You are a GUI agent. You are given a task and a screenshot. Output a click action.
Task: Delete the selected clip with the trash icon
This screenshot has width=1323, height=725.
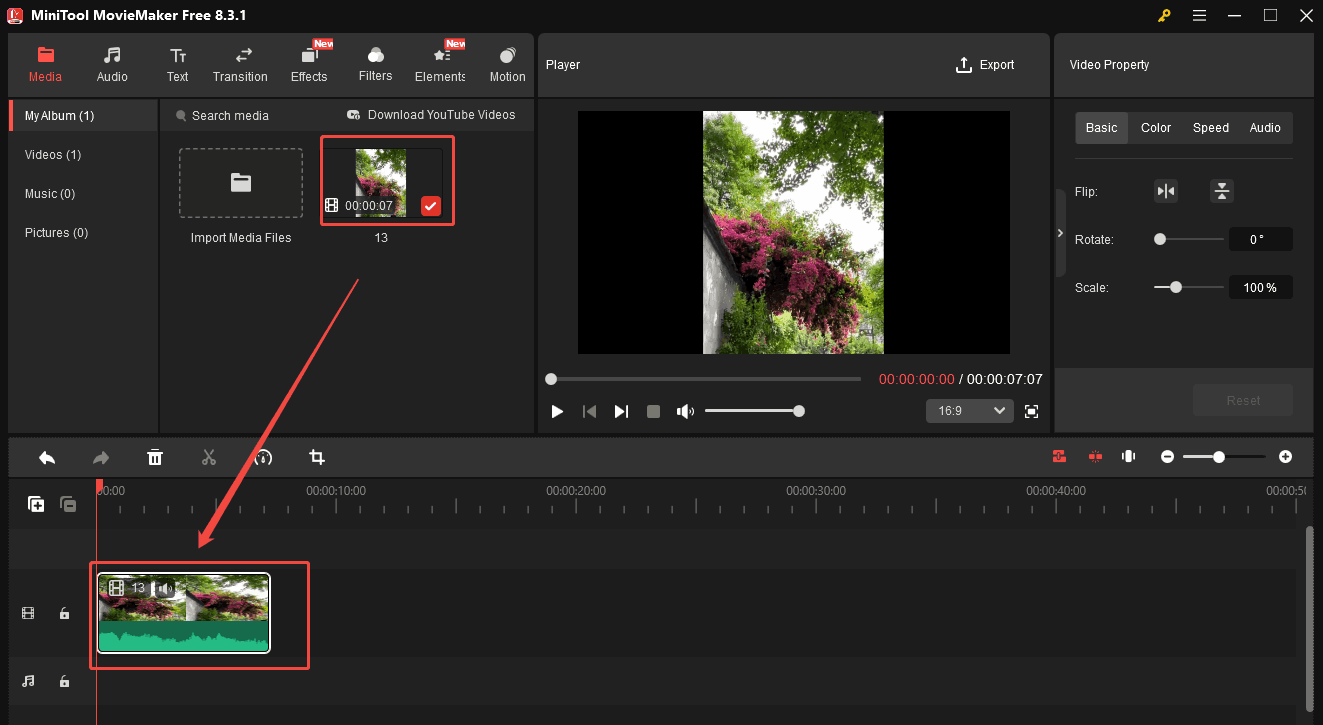155,457
